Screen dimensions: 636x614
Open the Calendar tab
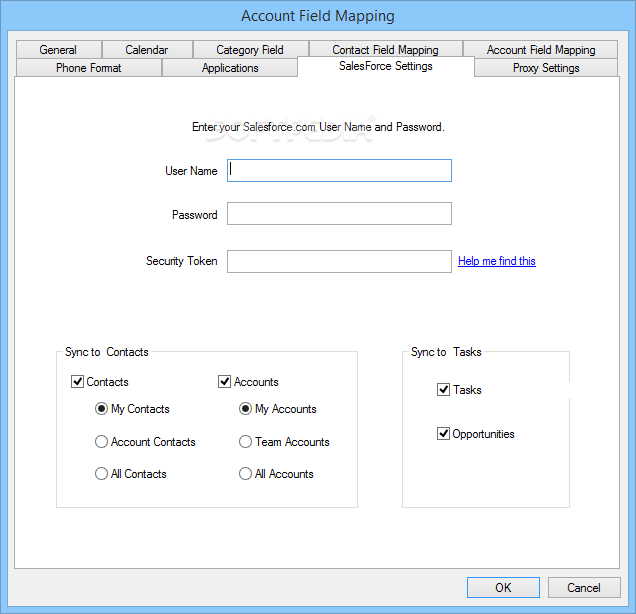(x=147, y=49)
